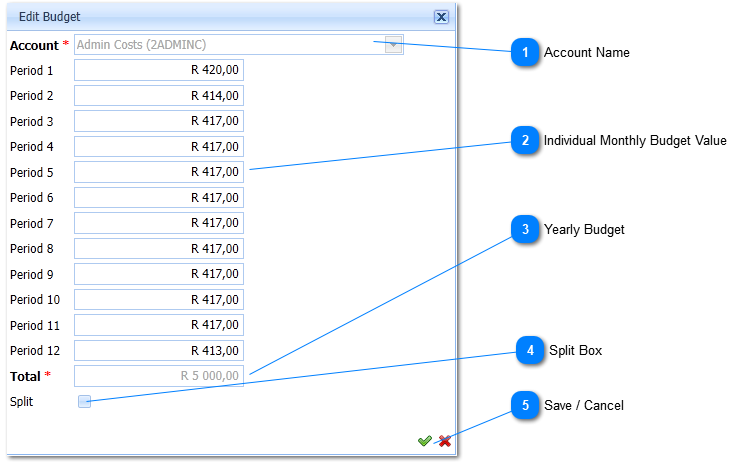Screen dimensions: 743x464
Task: Select the Period 12 amount field
Action: (x=159, y=351)
